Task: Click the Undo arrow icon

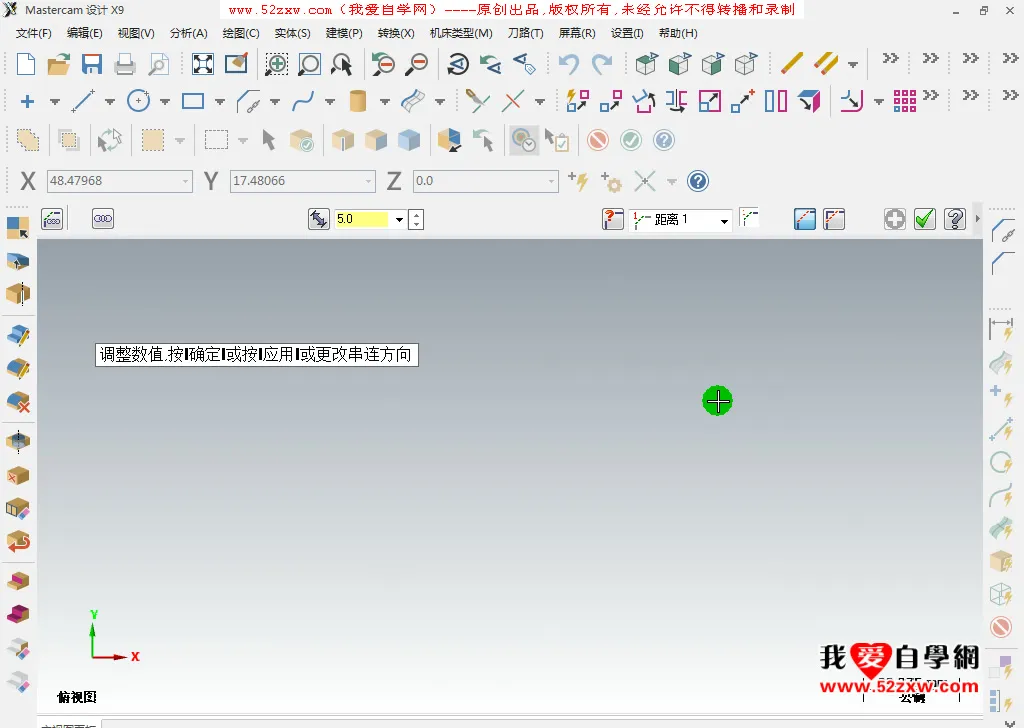Action: [569, 65]
